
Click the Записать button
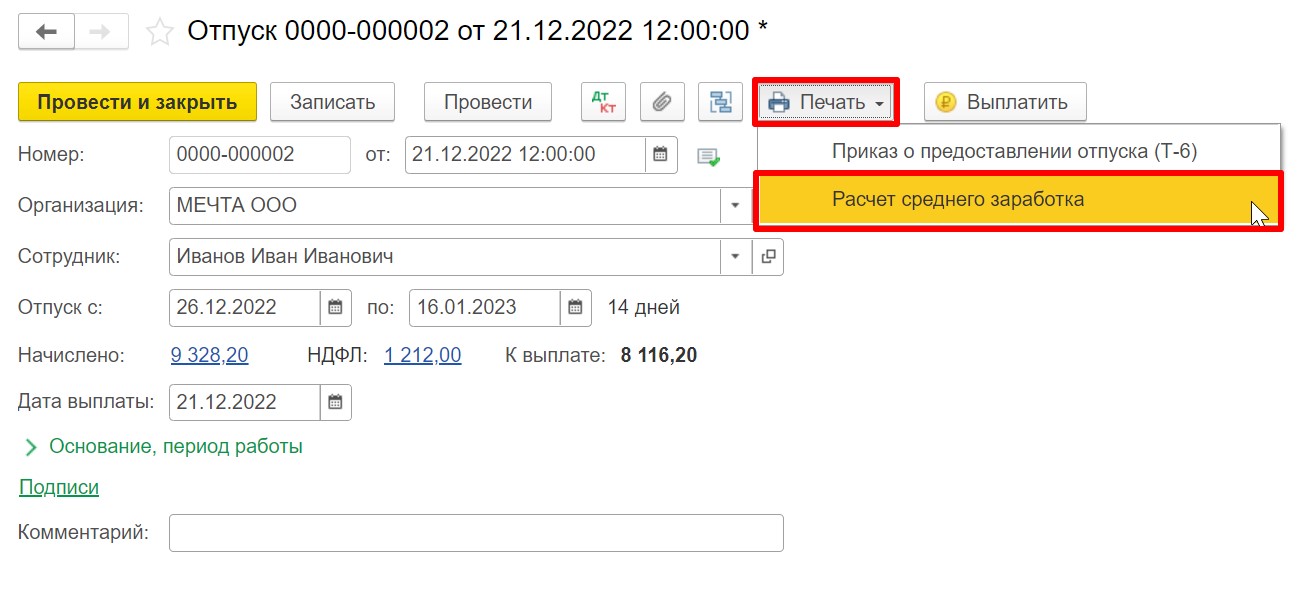(x=332, y=102)
